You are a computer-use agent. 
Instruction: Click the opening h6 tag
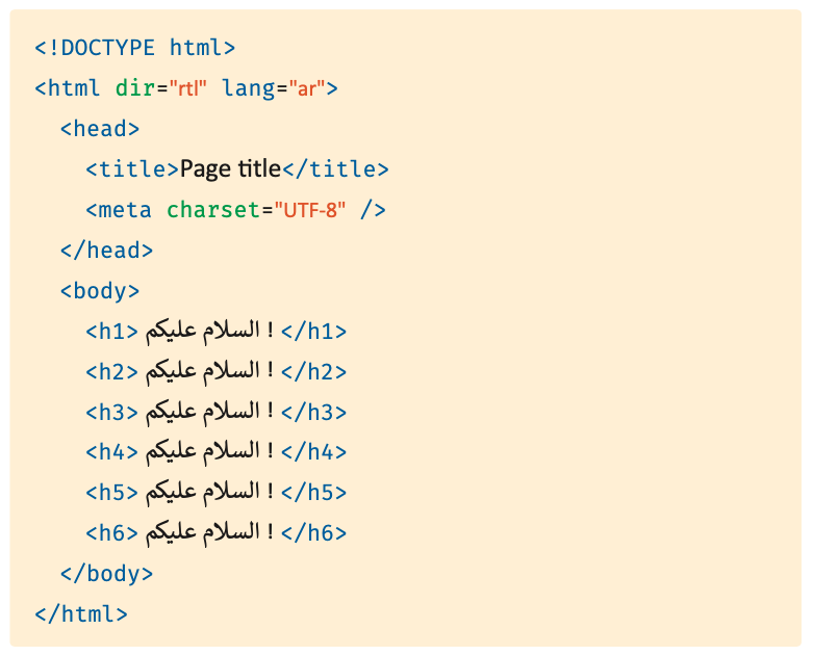pos(112,532)
